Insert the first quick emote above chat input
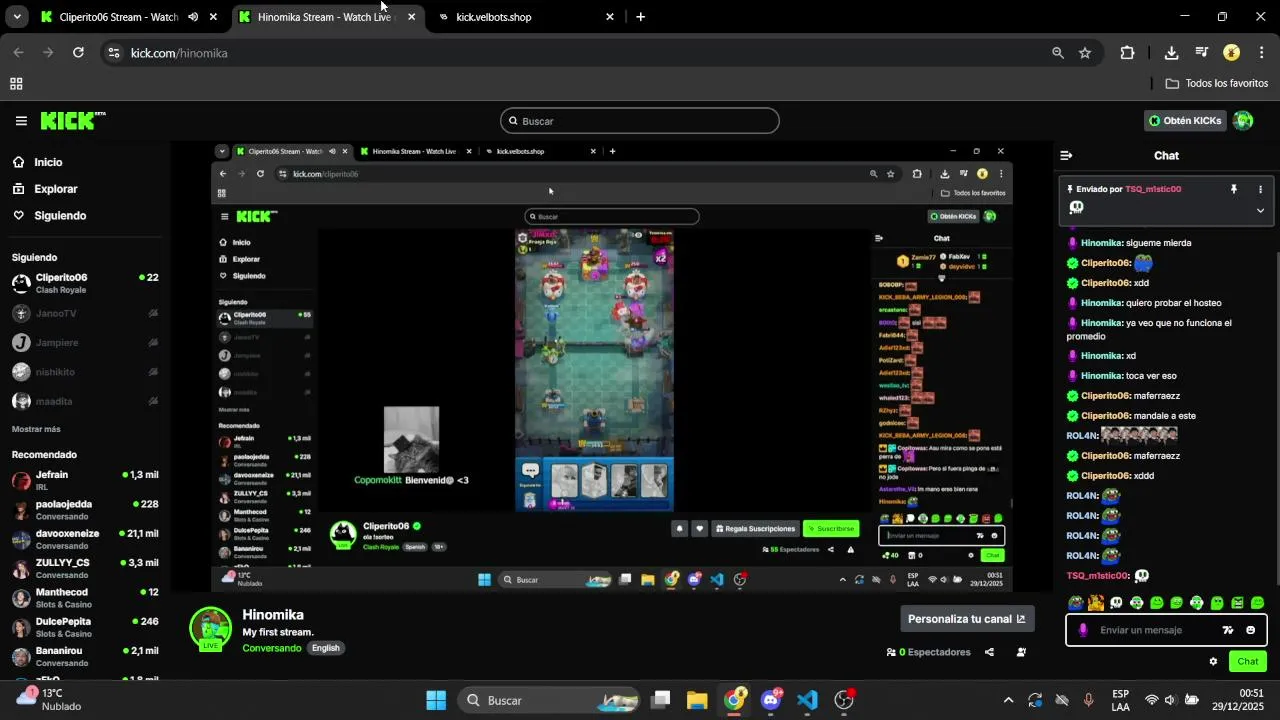 pos(1076,603)
